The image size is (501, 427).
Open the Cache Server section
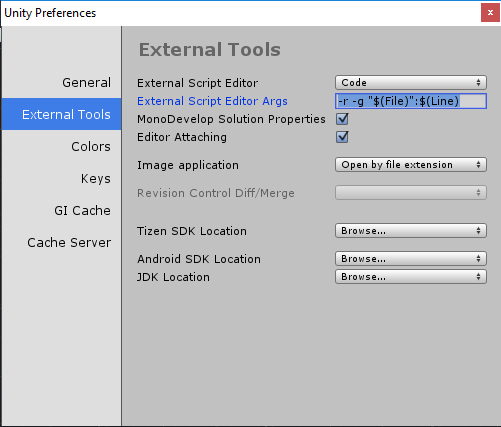point(62,242)
